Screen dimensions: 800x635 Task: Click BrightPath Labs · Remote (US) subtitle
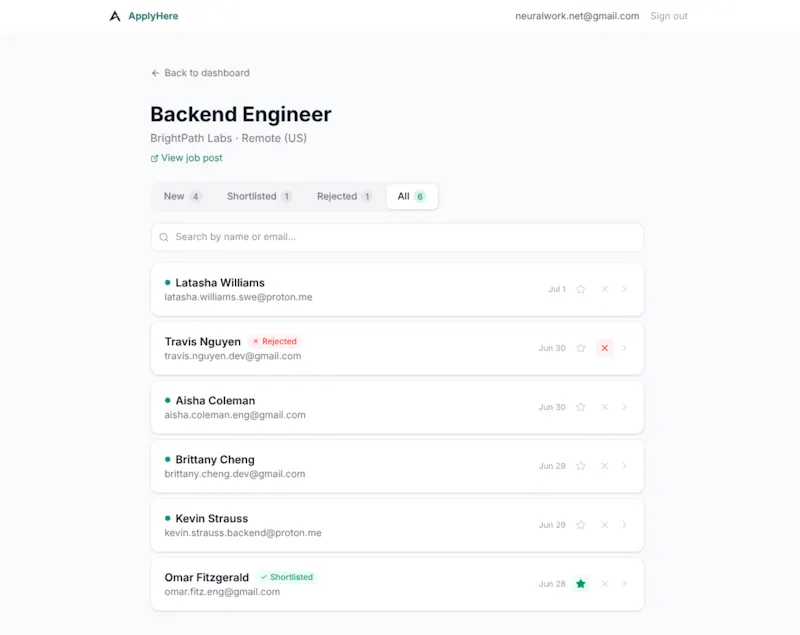click(229, 138)
